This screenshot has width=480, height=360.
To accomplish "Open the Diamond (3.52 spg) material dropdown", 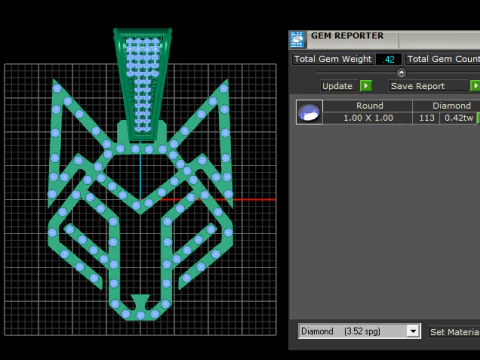I will 413,331.
